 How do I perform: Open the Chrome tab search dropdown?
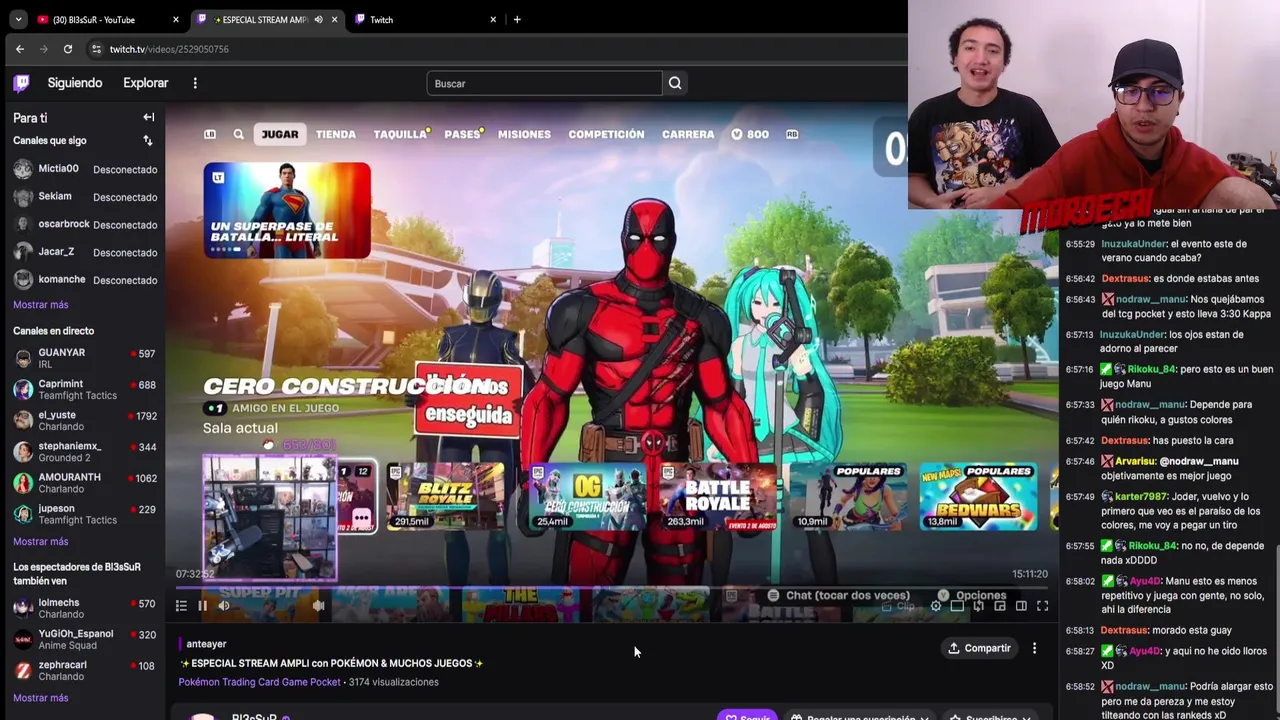(18, 19)
